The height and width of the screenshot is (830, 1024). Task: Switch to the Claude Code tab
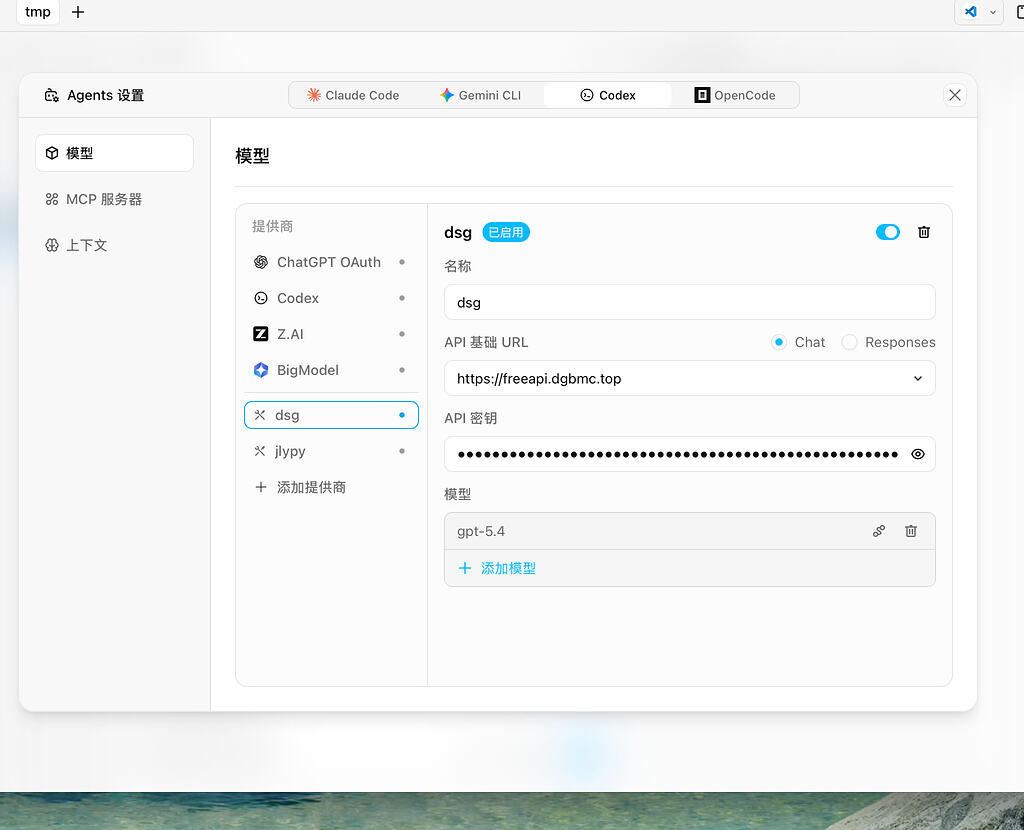tap(353, 95)
